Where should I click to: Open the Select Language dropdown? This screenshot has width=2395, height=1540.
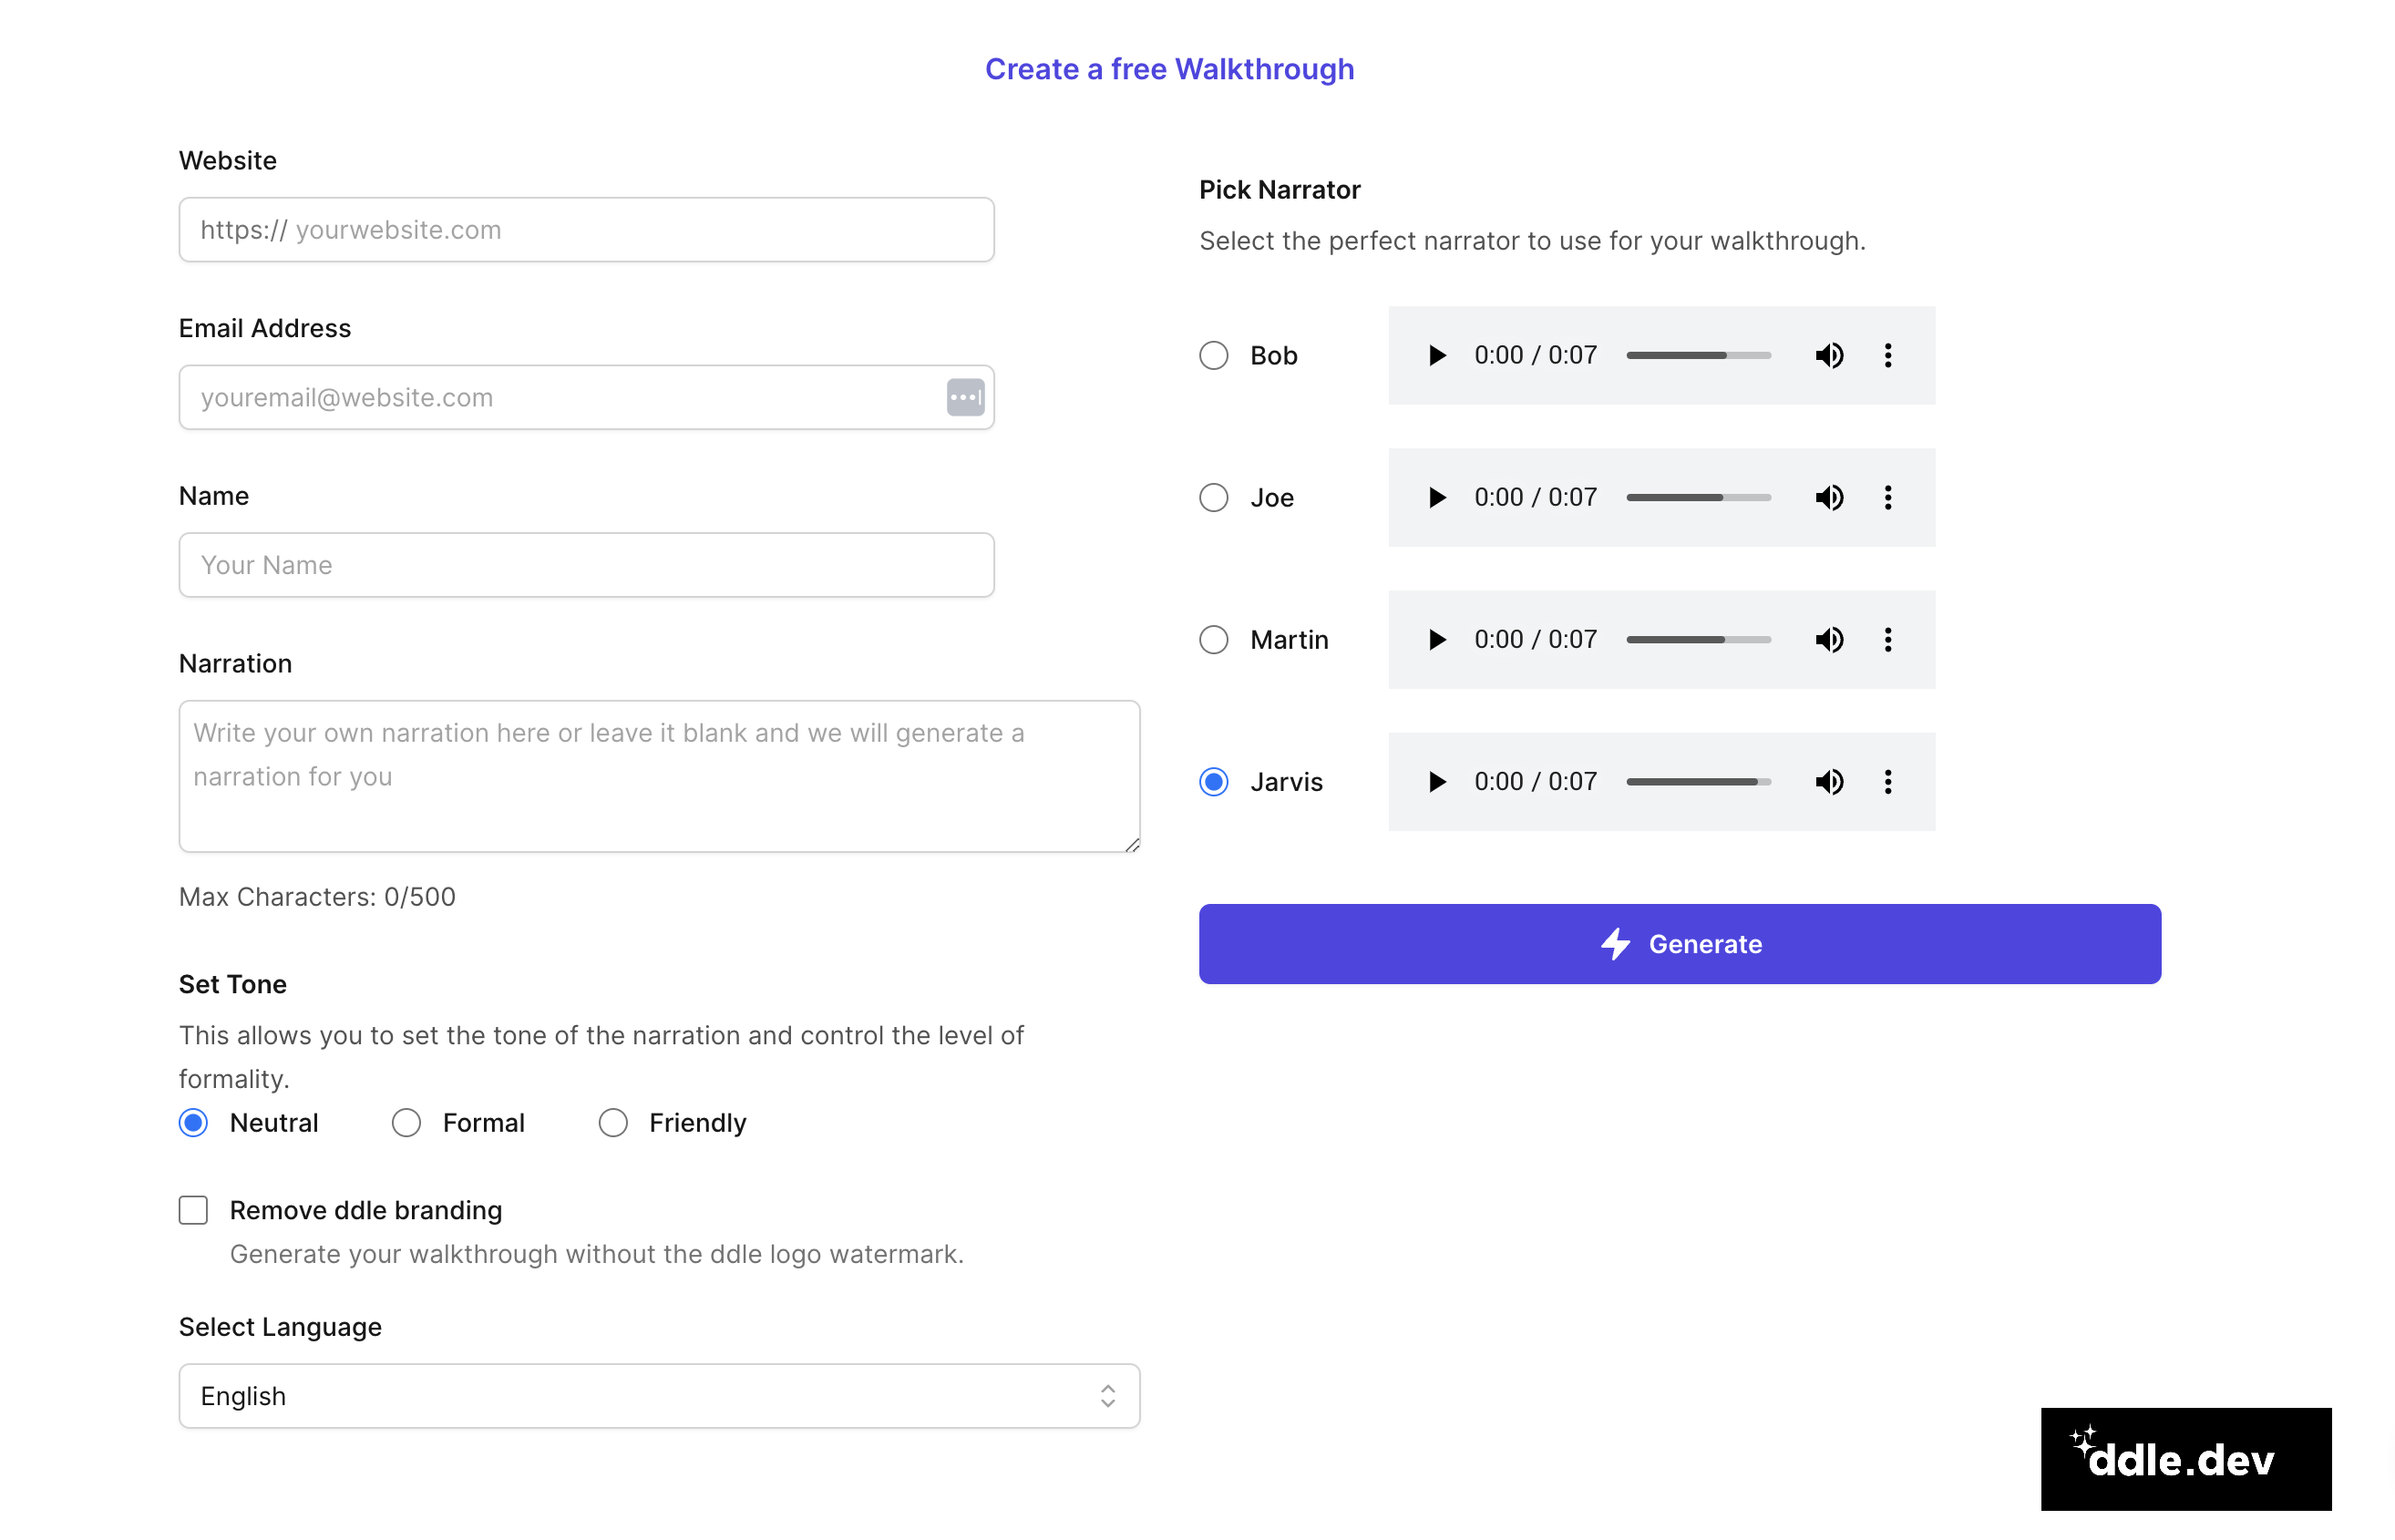pyautogui.click(x=659, y=1395)
